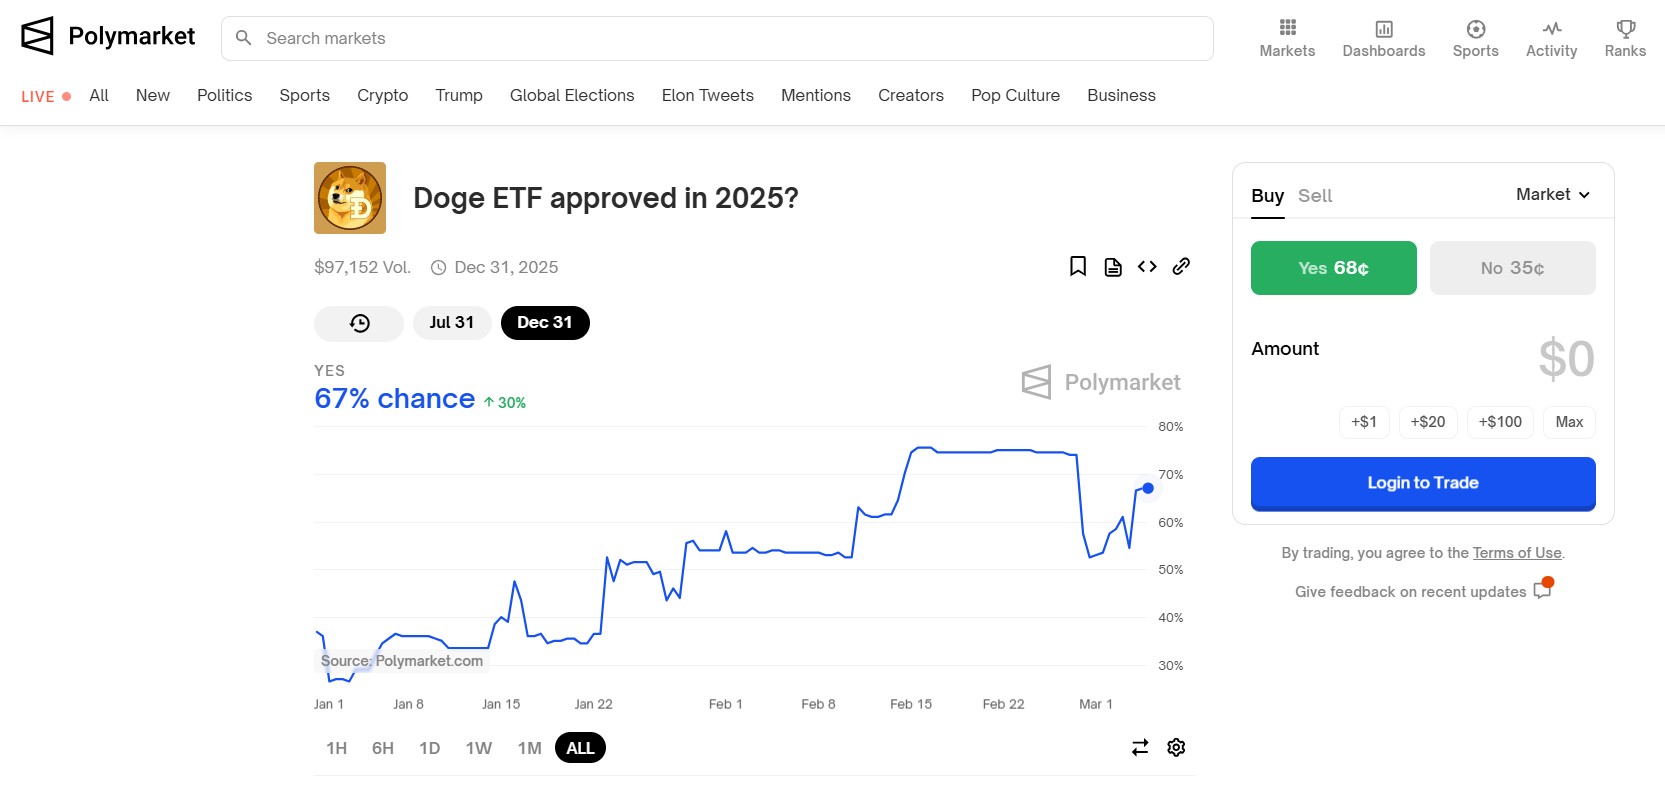This screenshot has height=801, width=1665.
Task: Open past markets history pill
Action: [x=359, y=323]
